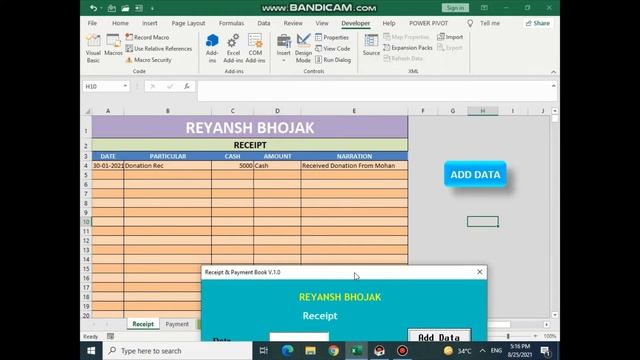The height and width of the screenshot is (360, 640).
Task: Select the Receipt sheet tab
Action: coord(143,324)
